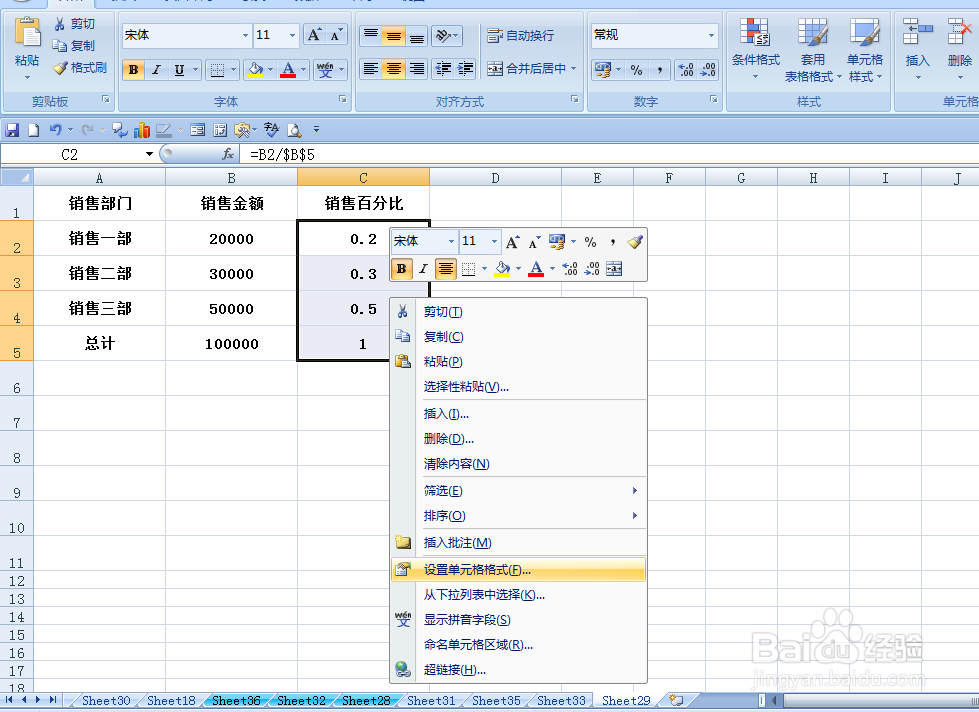
Task: Click the 剪切 cut button in ribbon
Action: (75, 24)
